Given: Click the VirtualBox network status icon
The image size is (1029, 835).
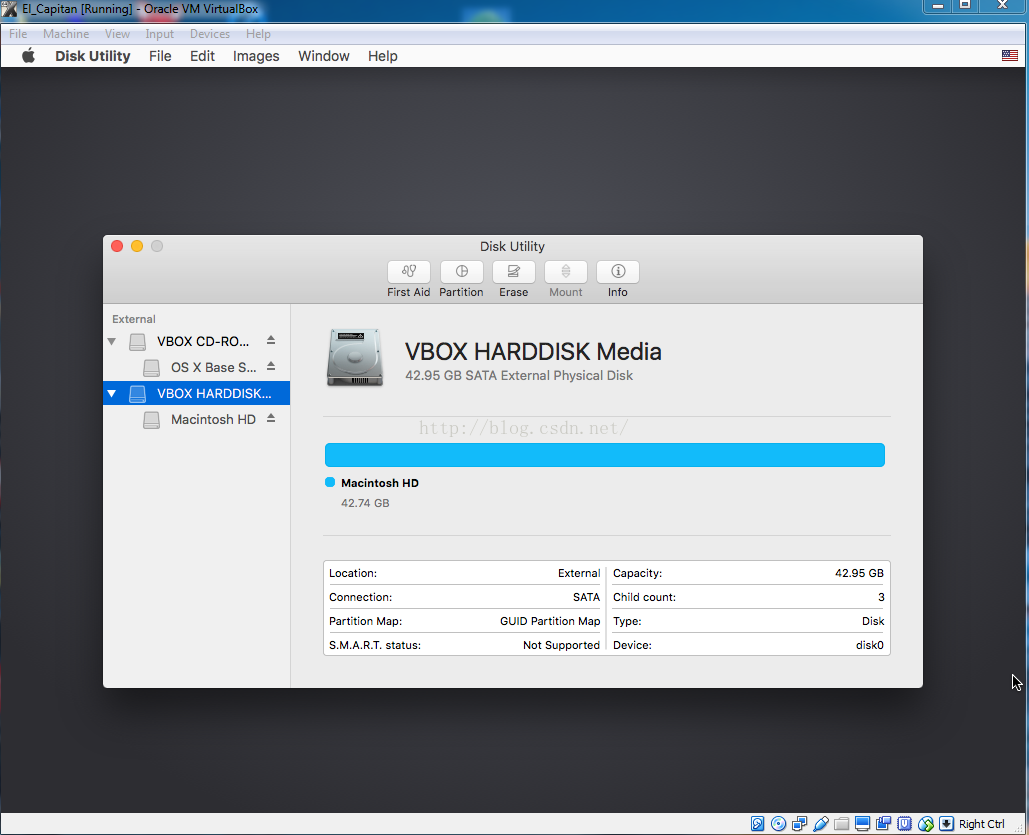Looking at the screenshot, I should [799, 824].
